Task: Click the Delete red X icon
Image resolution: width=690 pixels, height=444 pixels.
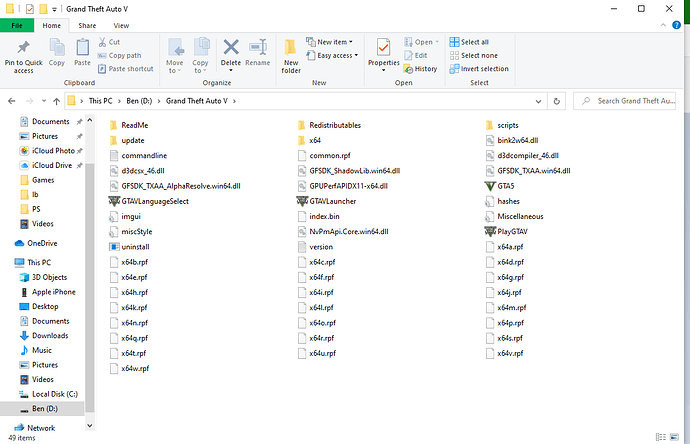Action: pyautogui.click(x=231, y=47)
